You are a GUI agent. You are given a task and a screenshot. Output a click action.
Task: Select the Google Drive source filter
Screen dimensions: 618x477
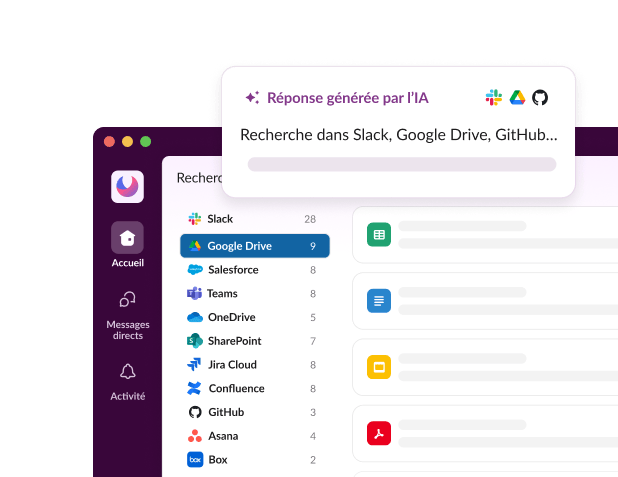point(255,246)
